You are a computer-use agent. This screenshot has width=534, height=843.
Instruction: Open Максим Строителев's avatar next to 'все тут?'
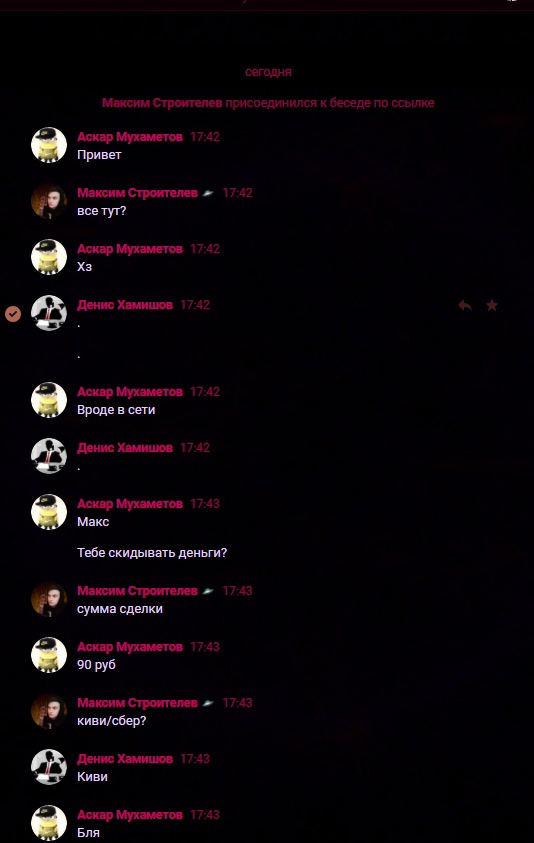[x=49, y=201]
